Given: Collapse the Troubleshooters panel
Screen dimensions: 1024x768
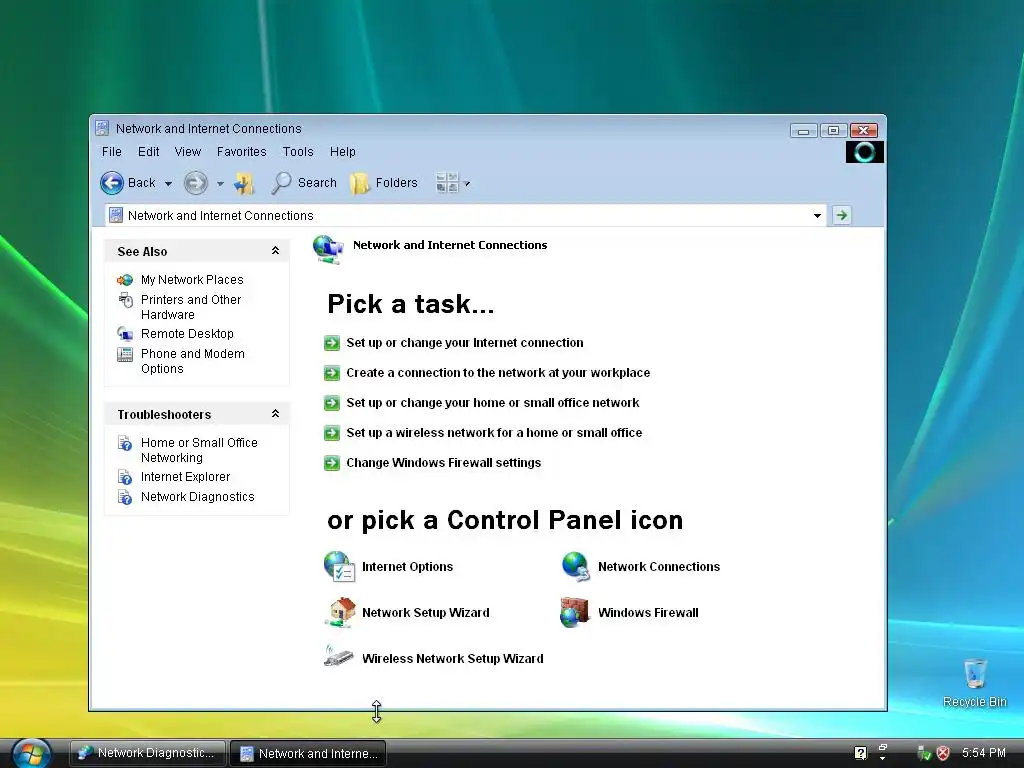Looking at the screenshot, I should pos(275,414).
